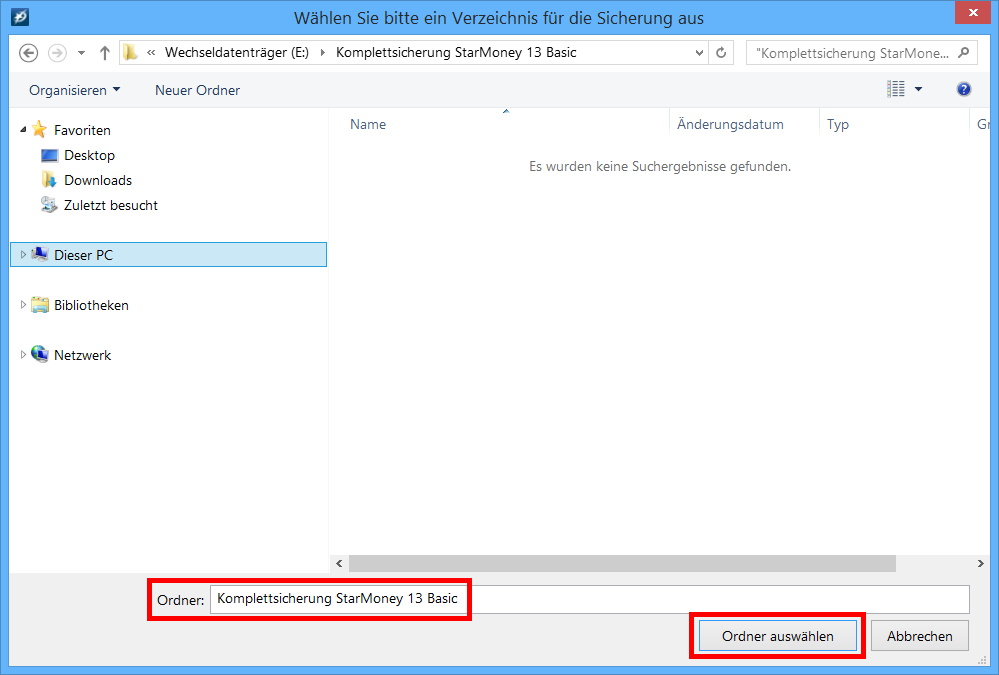Click the back navigation arrow
Viewport: 999px width, 675px height.
(x=28, y=53)
